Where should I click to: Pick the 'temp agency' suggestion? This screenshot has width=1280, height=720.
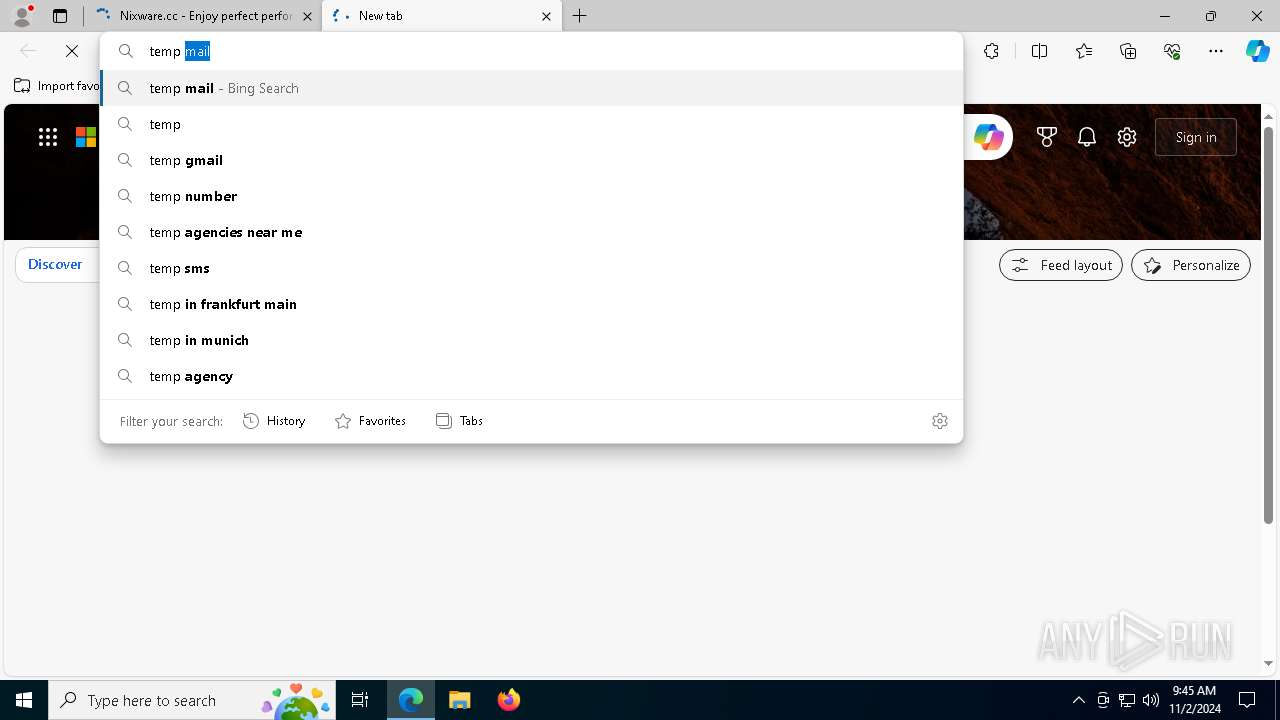pyautogui.click(x=531, y=376)
